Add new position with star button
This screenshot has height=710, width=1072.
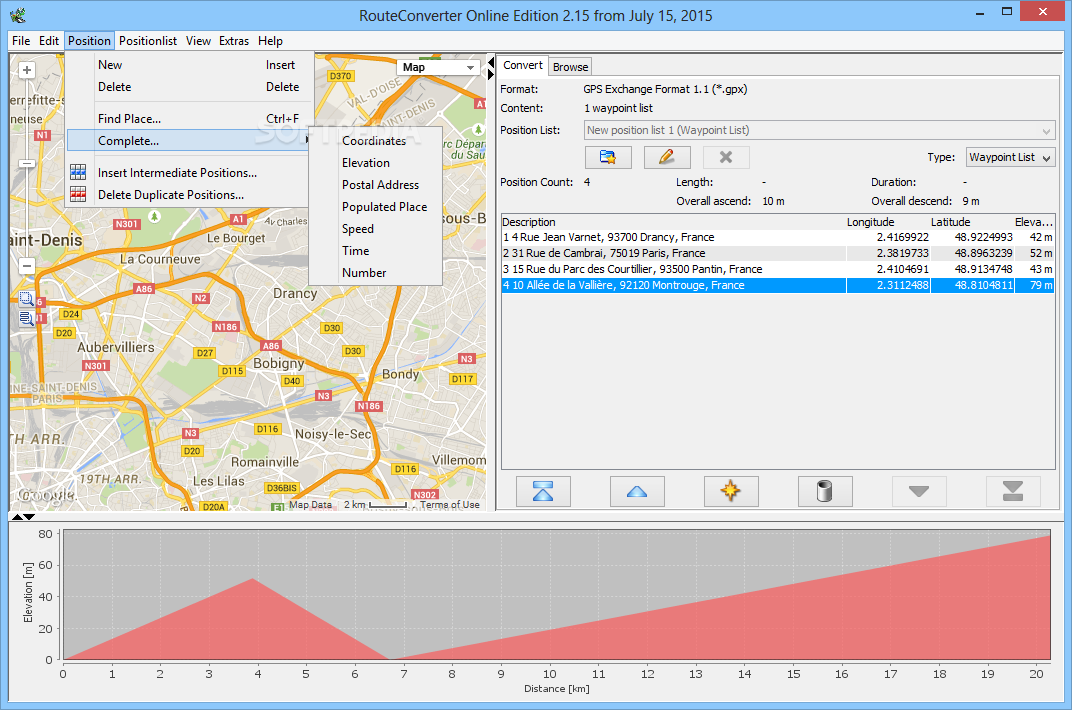pos(731,491)
